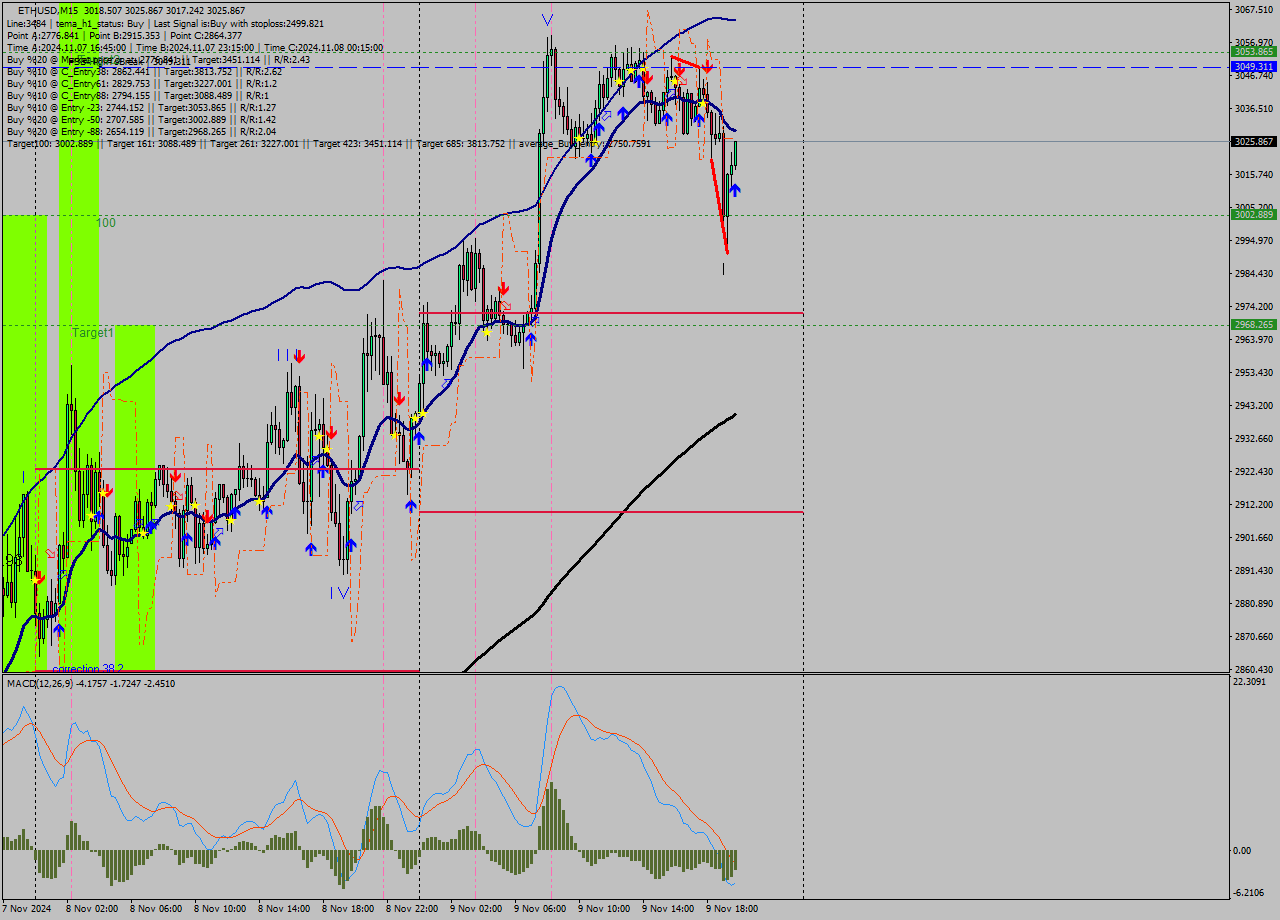The image size is (1280, 920).
Task: Click the MACD scale value -6.2106
Action: click(x=1250, y=892)
